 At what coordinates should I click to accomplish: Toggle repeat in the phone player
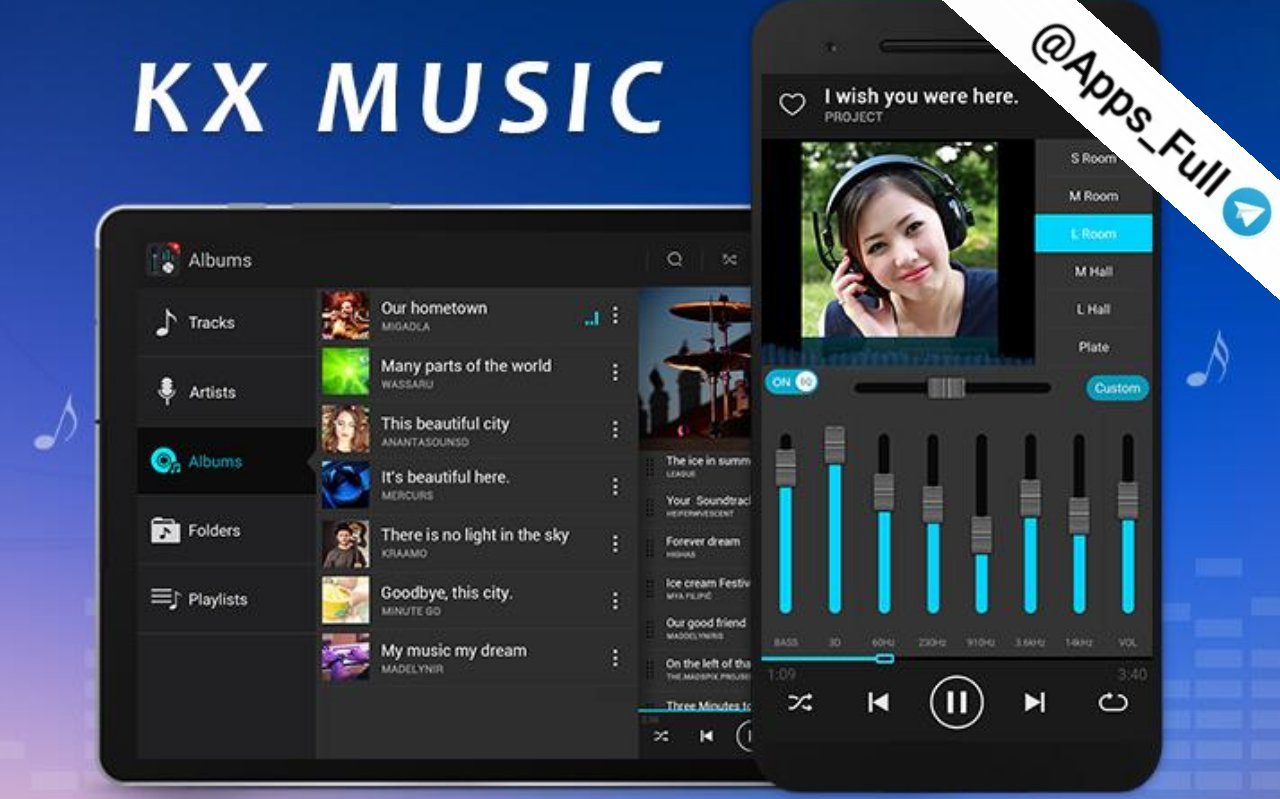[1112, 703]
